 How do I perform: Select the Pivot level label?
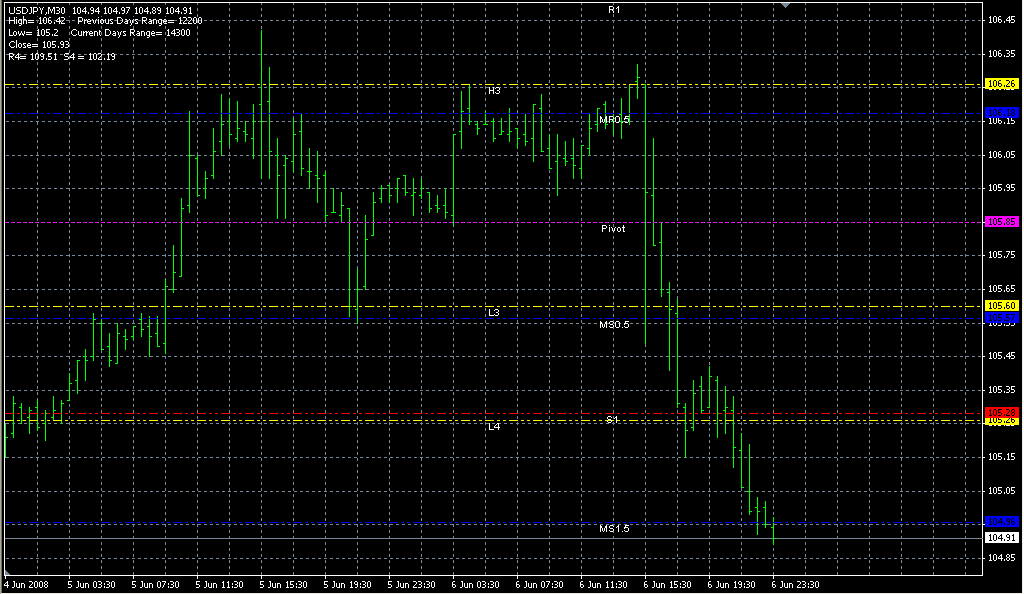[613, 229]
